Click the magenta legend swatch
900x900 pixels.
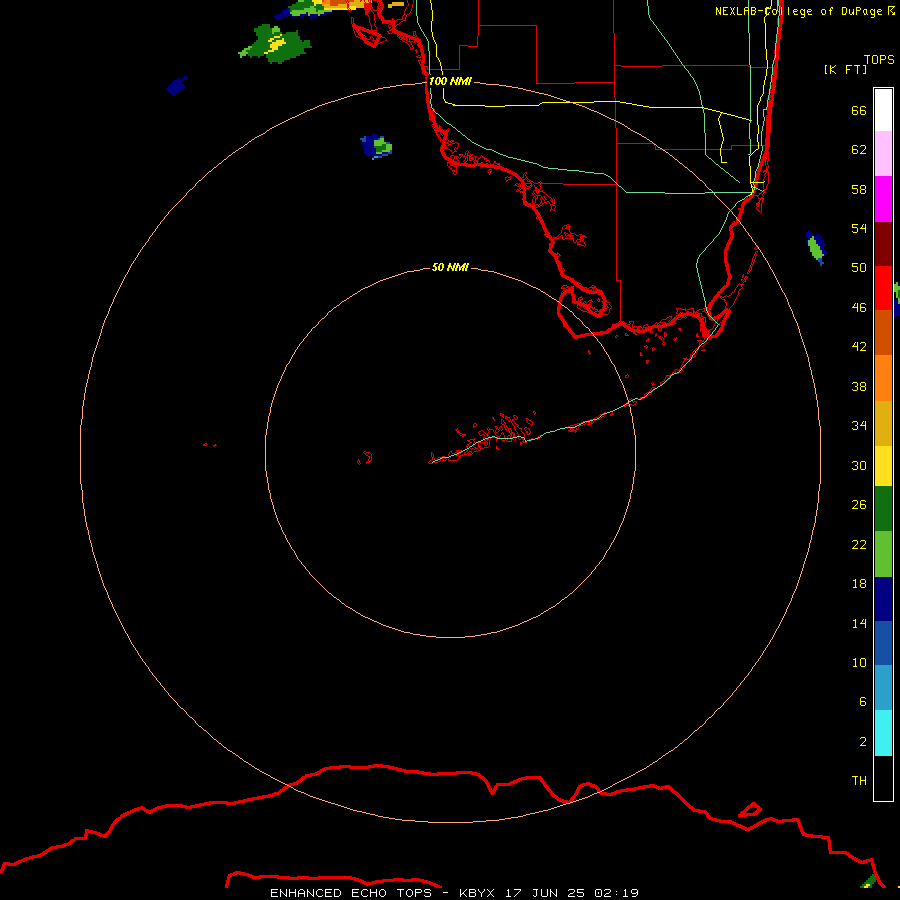pos(883,199)
